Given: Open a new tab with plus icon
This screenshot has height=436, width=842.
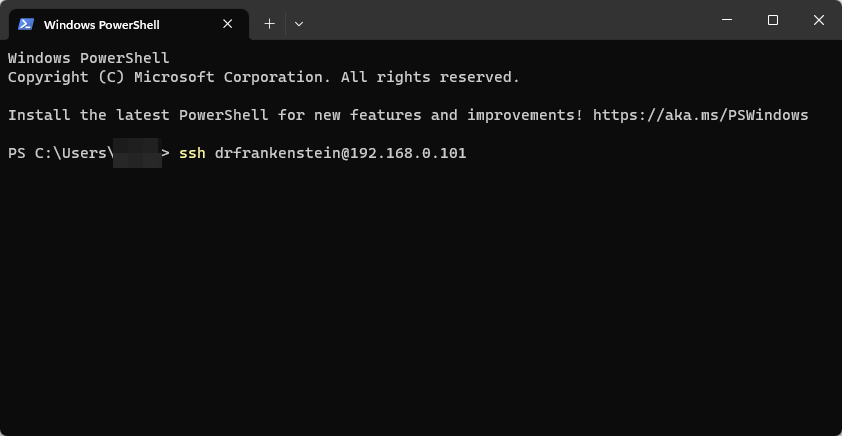Looking at the screenshot, I should coord(270,24).
